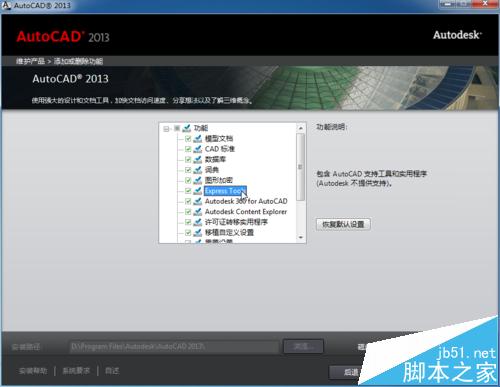This screenshot has height=387, width=500.
Task: Click feature icon beside 移植自定义设置
Action: pos(198,232)
